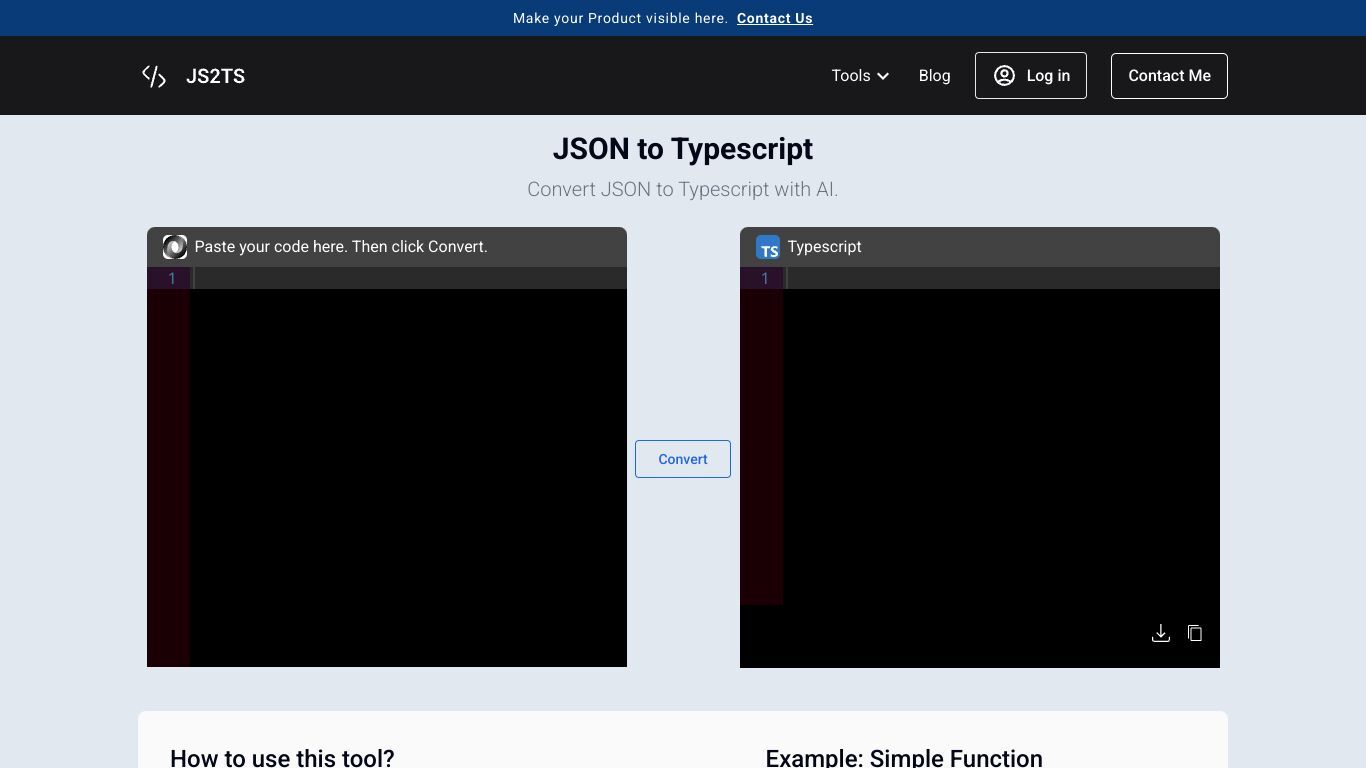Download the Typescript output

tap(1161, 633)
